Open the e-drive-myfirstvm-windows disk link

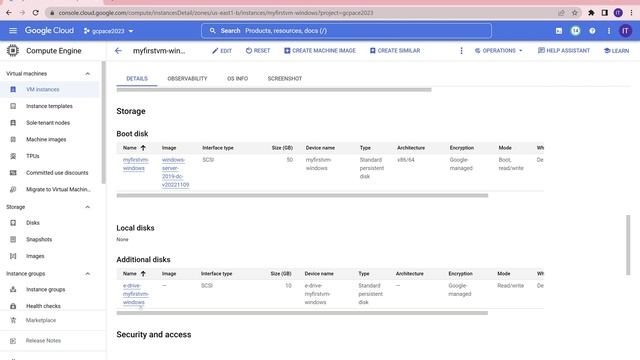tap(136, 294)
